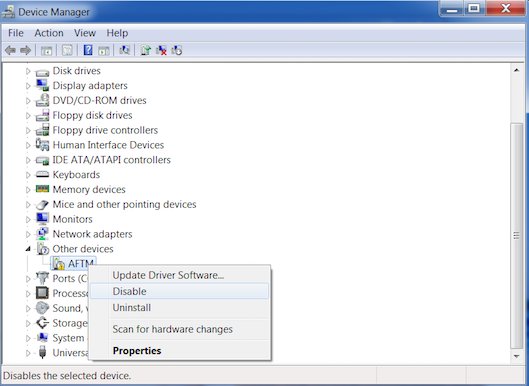Expand the Disk drives node
Image resolution: width=529 pixels, height=386 pixels.
click(x=28, y=71)
